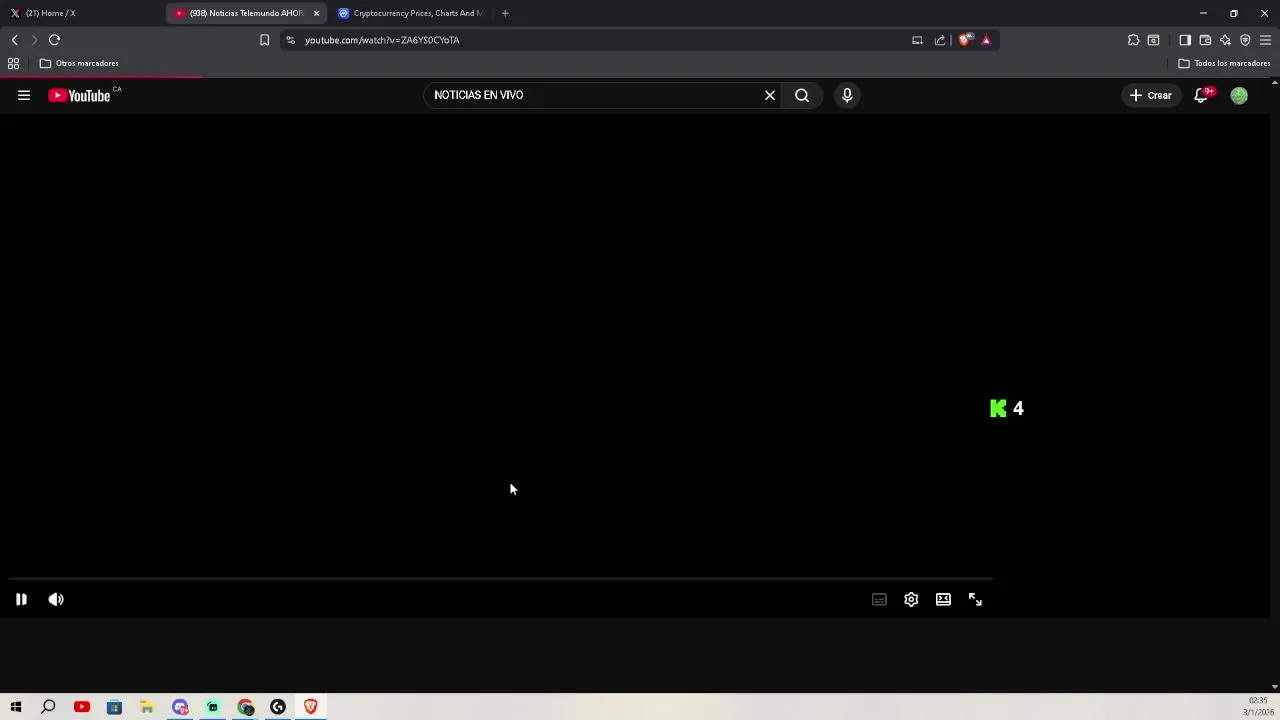
Task: Open the Windows Start menu
Action: click(x=16, y=707)
